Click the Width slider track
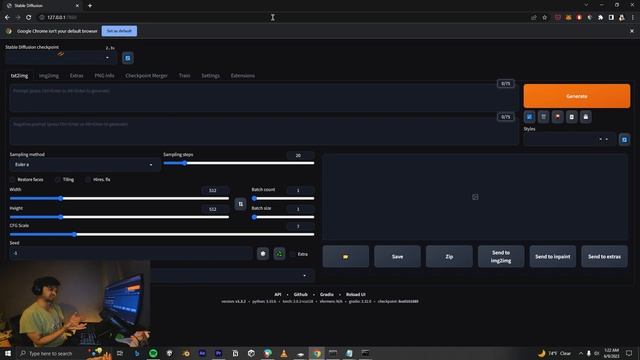This screenshot has height=360, width=640. pos(119,198)
